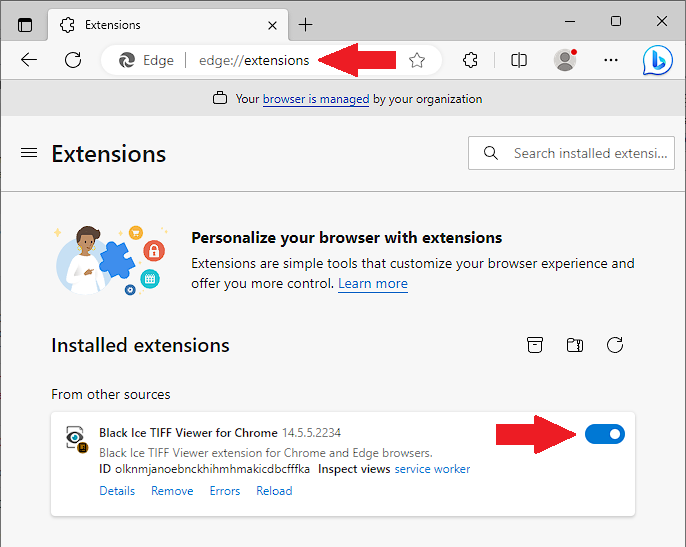Click the Pack extension archive icon
686x547 pixels.
click(535, 345)
